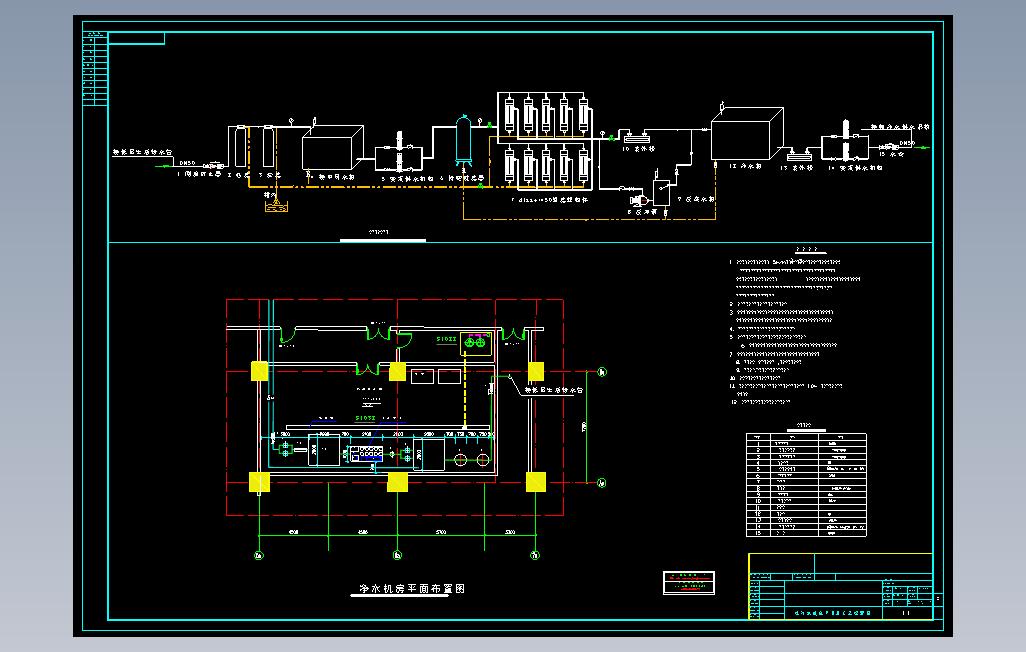Select yellow-framed box with two green pumps
This screenshot has width=1026, height=652.
(476, 344)
